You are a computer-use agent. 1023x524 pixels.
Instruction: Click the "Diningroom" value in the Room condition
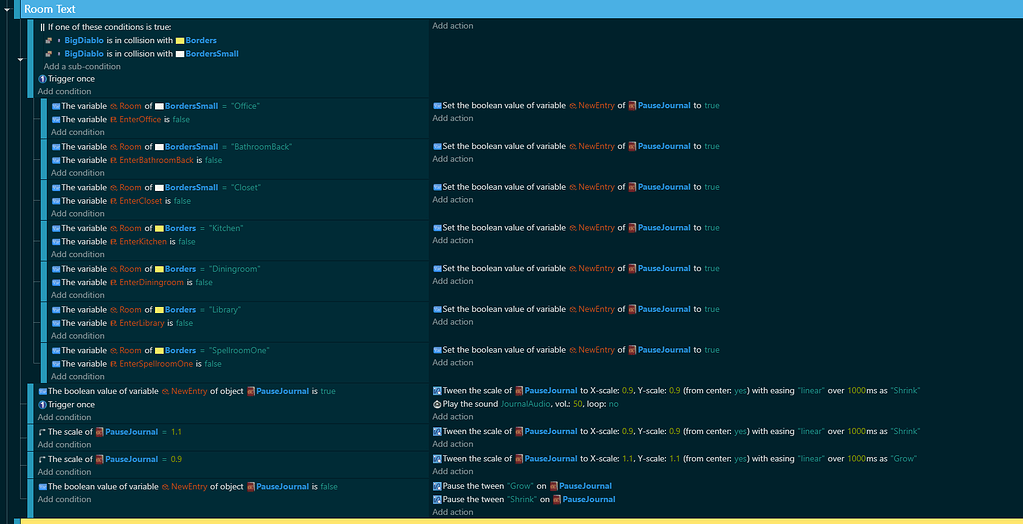(x=231, y=269)
